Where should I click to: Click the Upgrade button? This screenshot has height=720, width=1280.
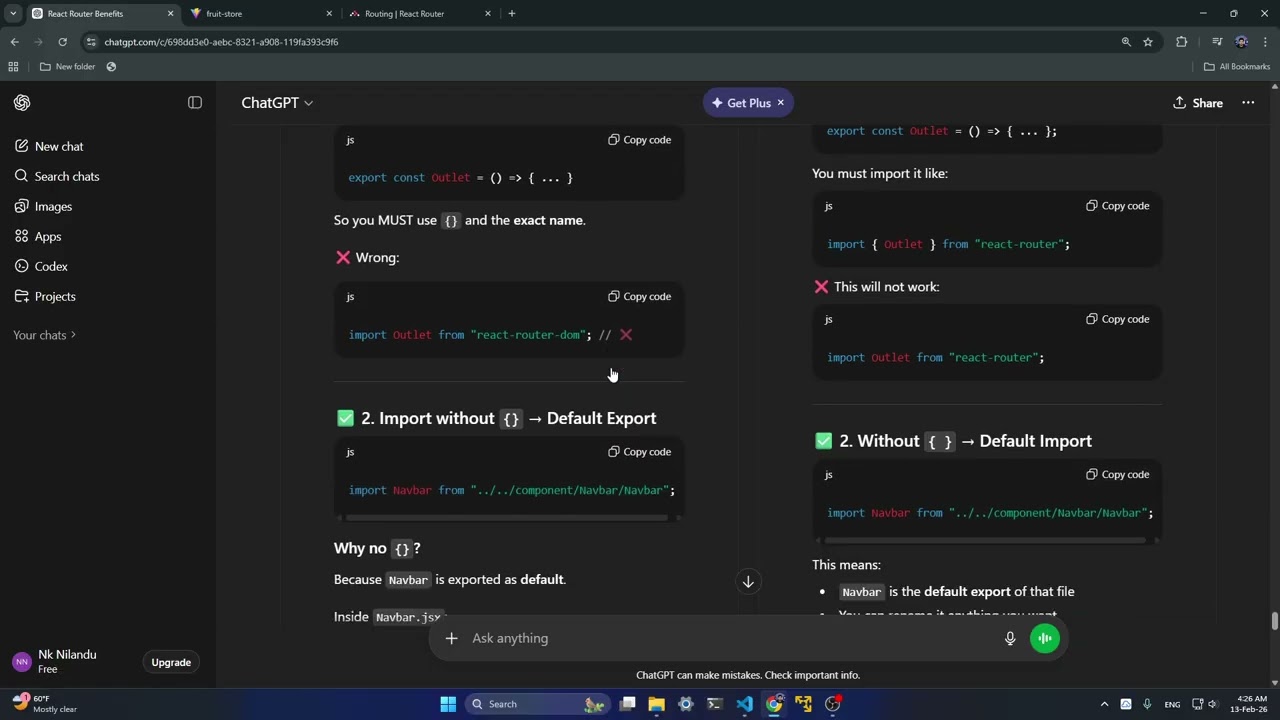point(171,663)
